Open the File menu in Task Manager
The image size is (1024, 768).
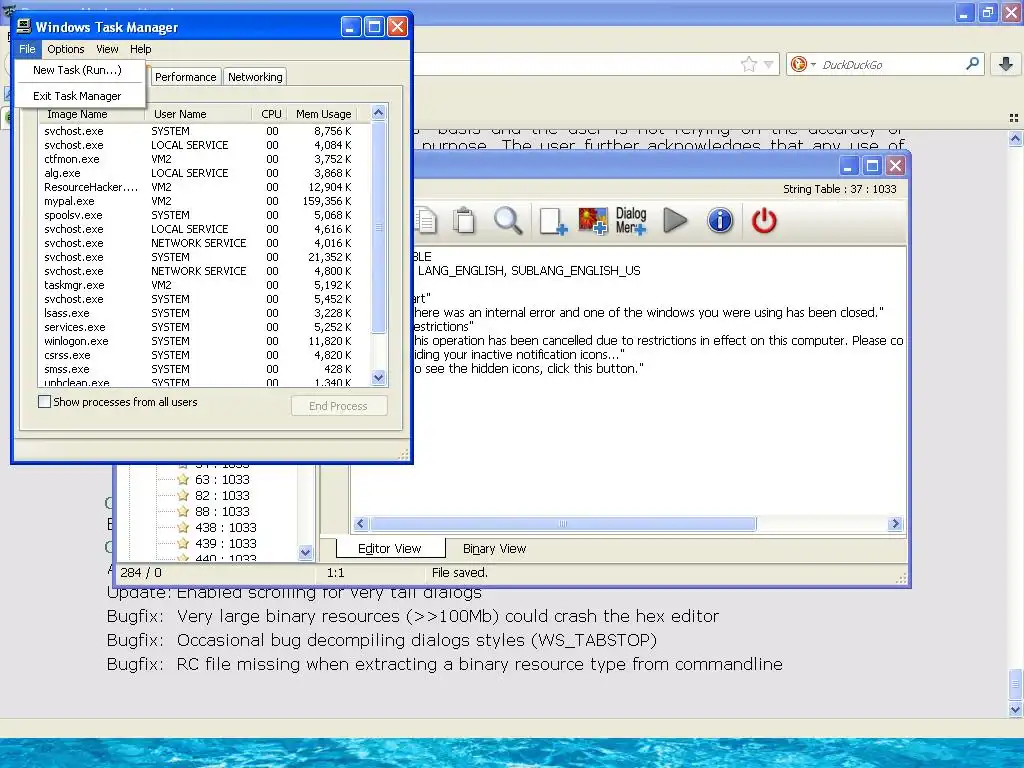tap(27, 49)
